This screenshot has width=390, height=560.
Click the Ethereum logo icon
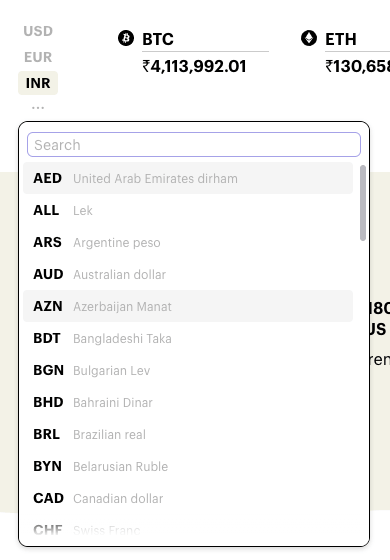click(x=309, y=38)
